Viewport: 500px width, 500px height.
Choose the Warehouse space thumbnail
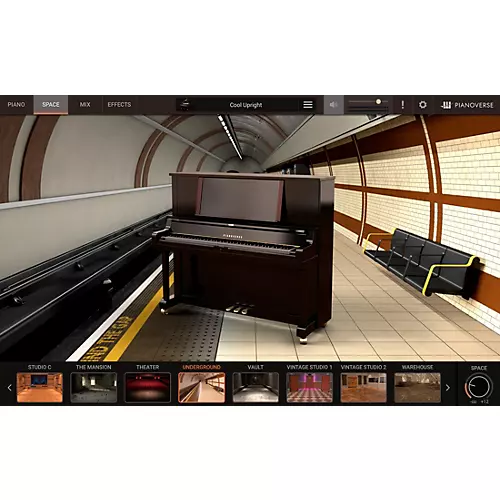[x=417, y=388]
